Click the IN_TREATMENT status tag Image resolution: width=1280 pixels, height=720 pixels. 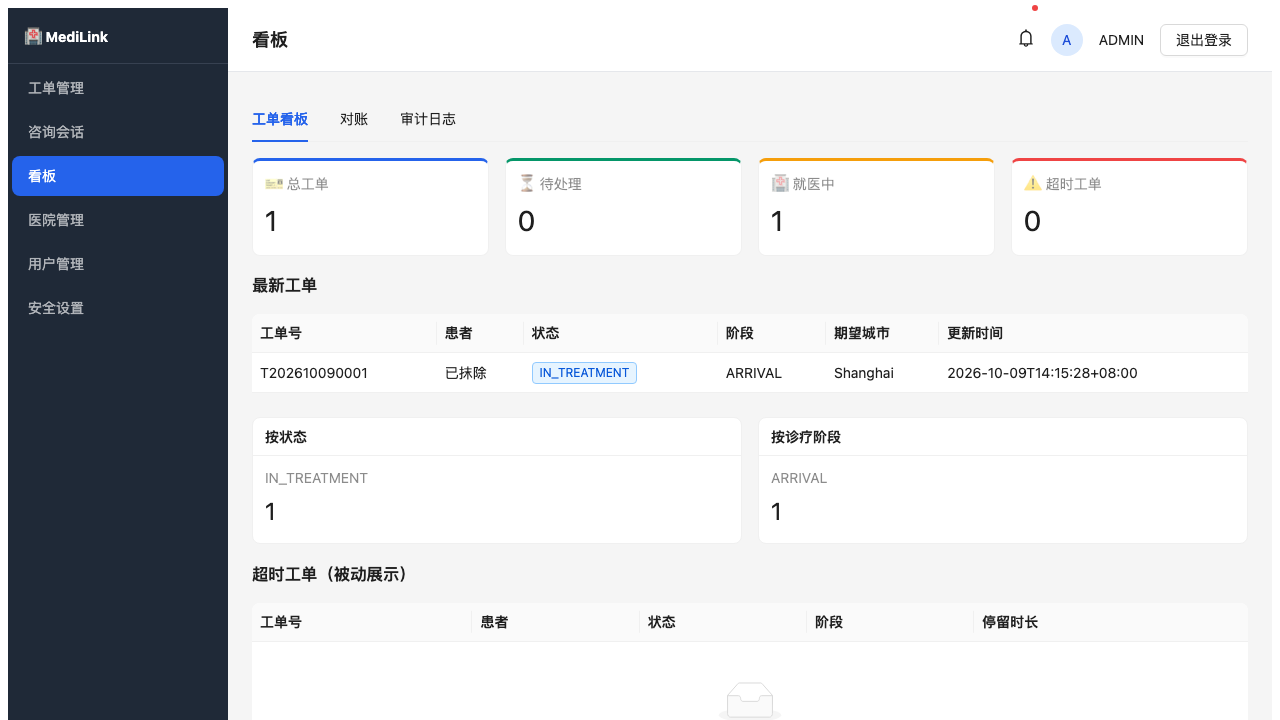point(584,373)
